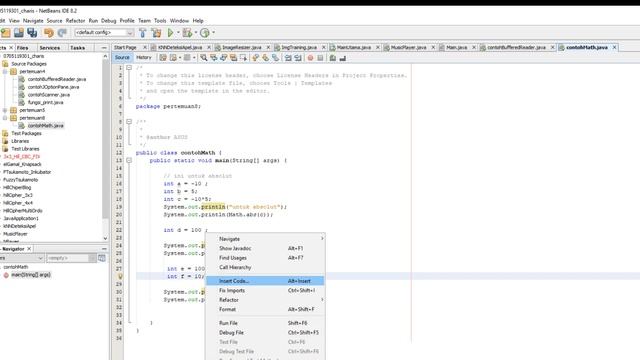640x360 pixels.
Task: Select contohScanner.java in the project tree
Action: point(49,95)
